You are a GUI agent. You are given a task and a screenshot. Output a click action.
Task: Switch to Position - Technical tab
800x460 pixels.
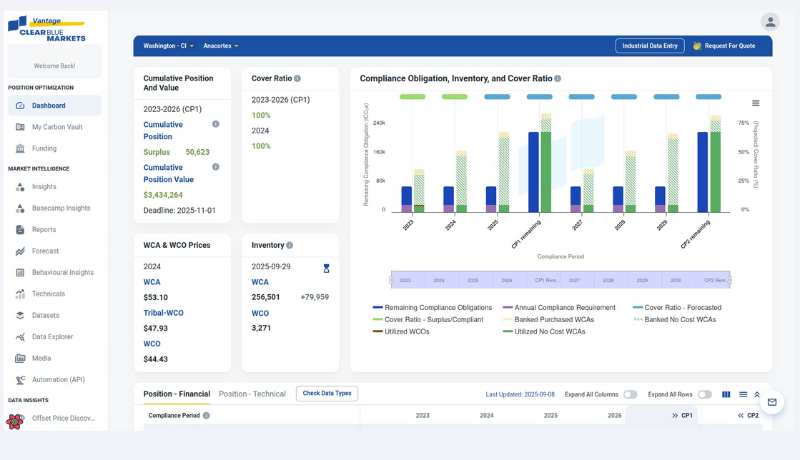pos(252,394)
